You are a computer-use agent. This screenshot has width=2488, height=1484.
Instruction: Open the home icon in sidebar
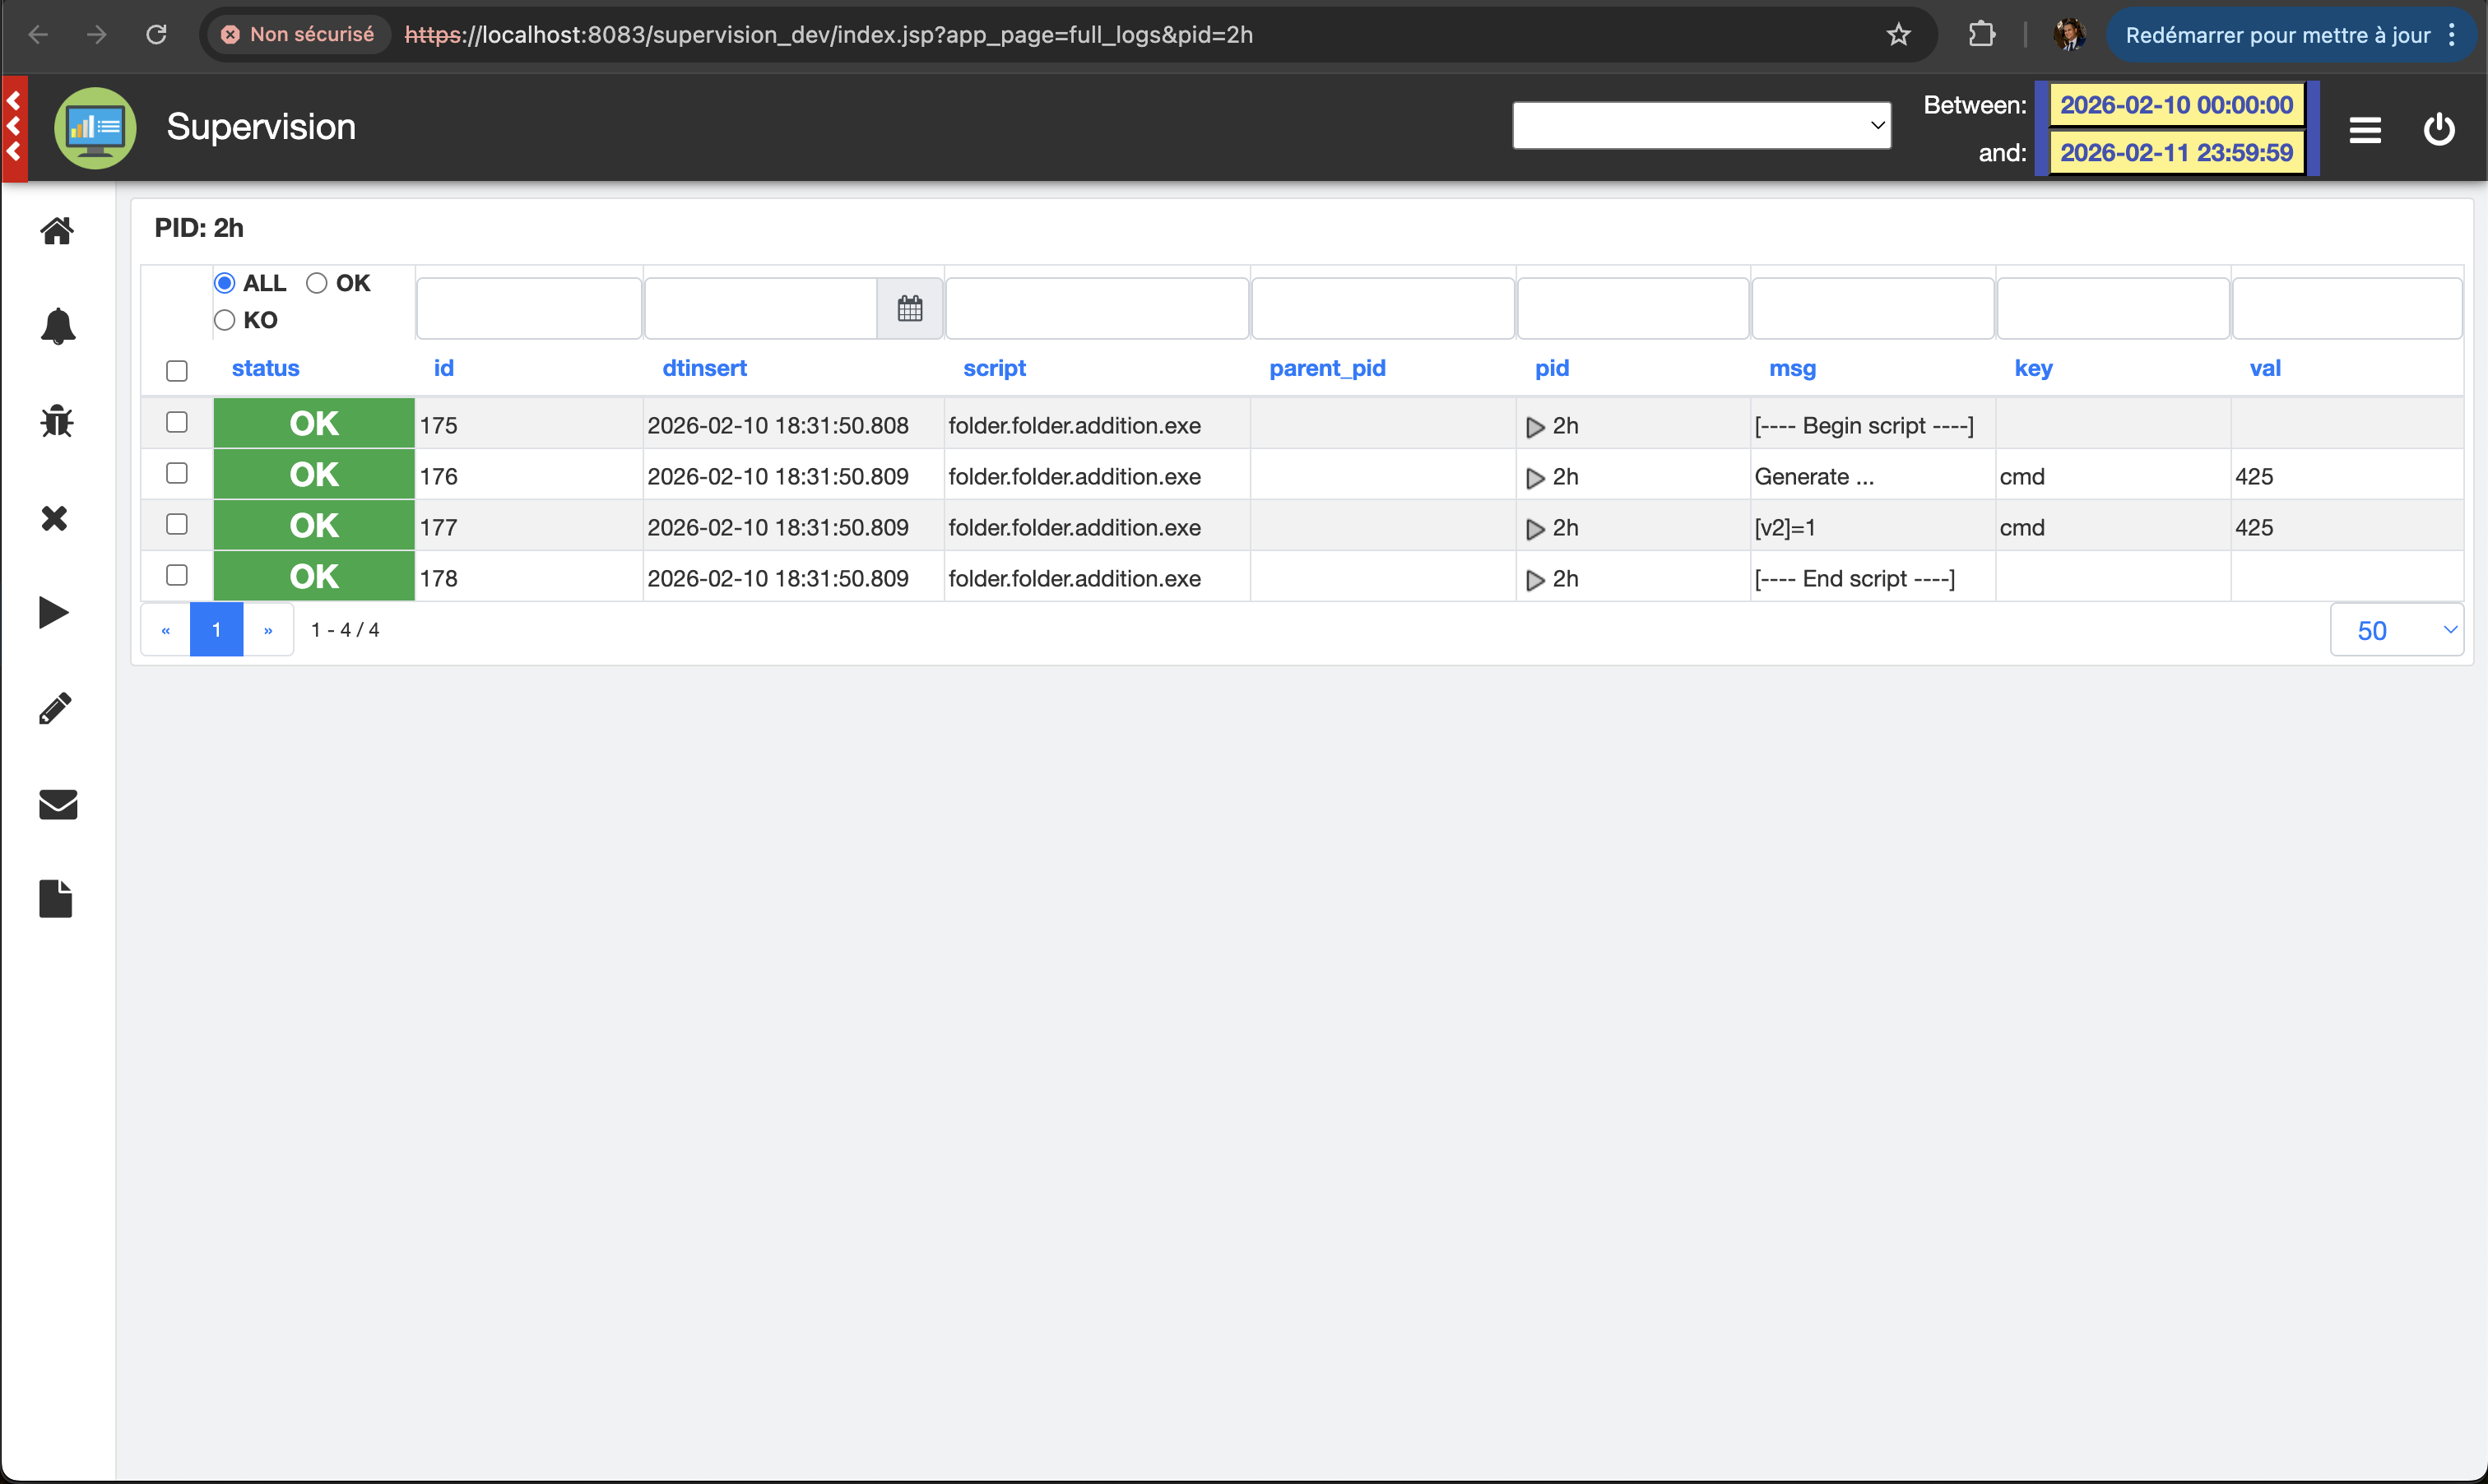(57, 231)
